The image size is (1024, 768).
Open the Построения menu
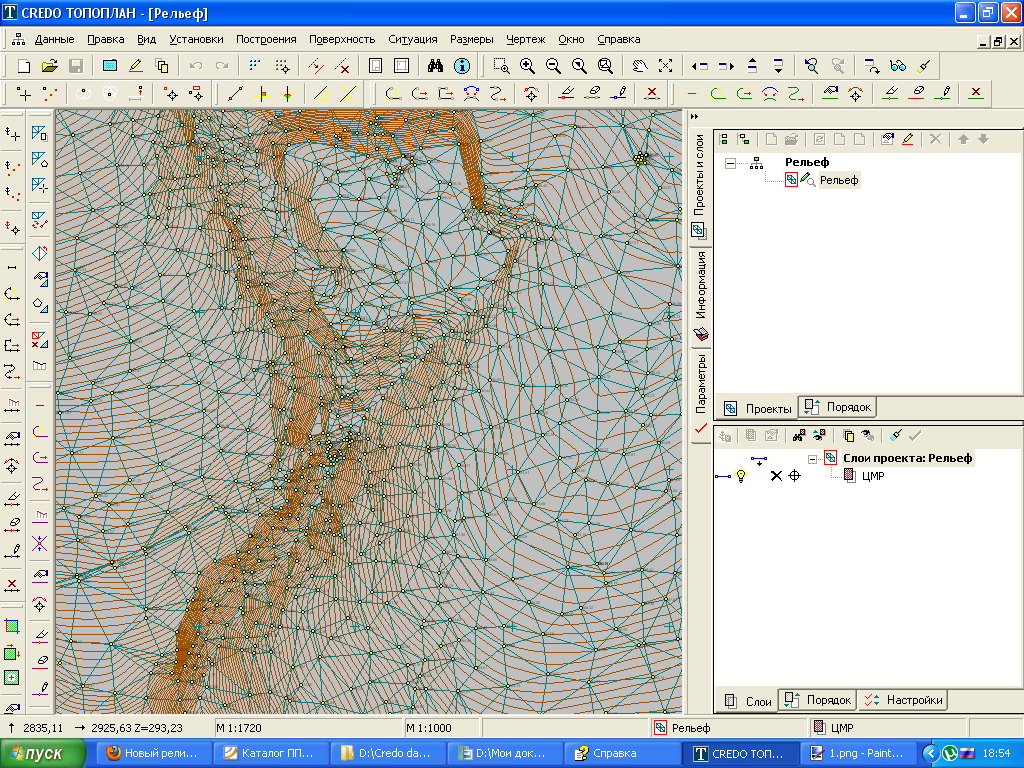tap(266, 39)
